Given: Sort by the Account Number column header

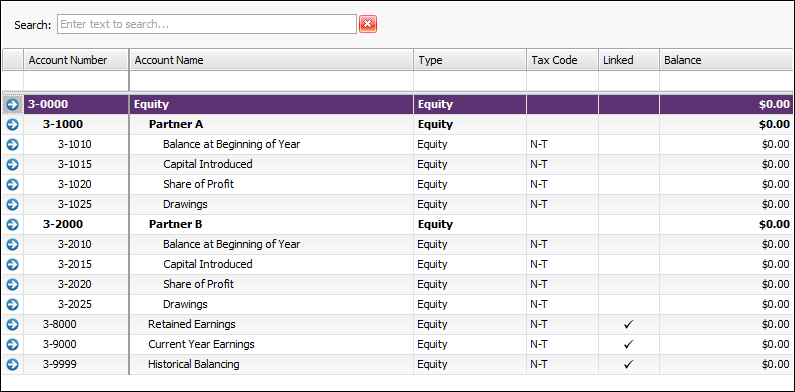Looking at the screenshot, I should [x=76, y=60].
